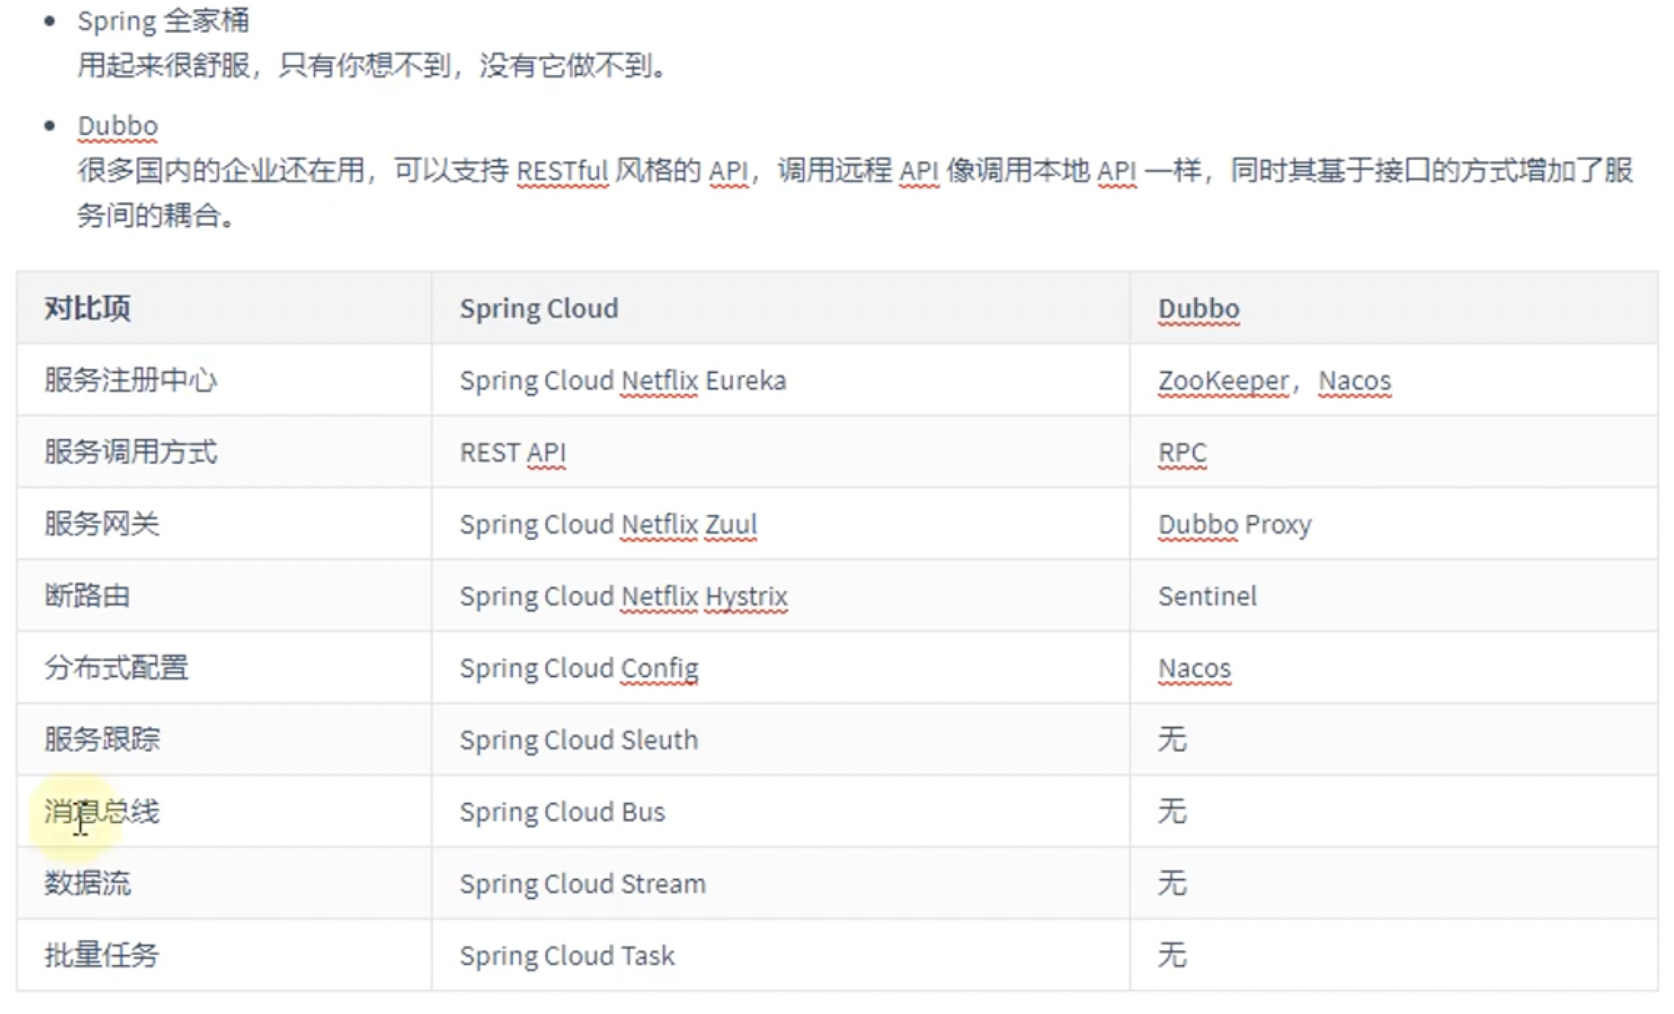Select the Spring Cloud Netflix Hystrix cell
This screenshot has width=1674, height=1014.
point(623,595)
